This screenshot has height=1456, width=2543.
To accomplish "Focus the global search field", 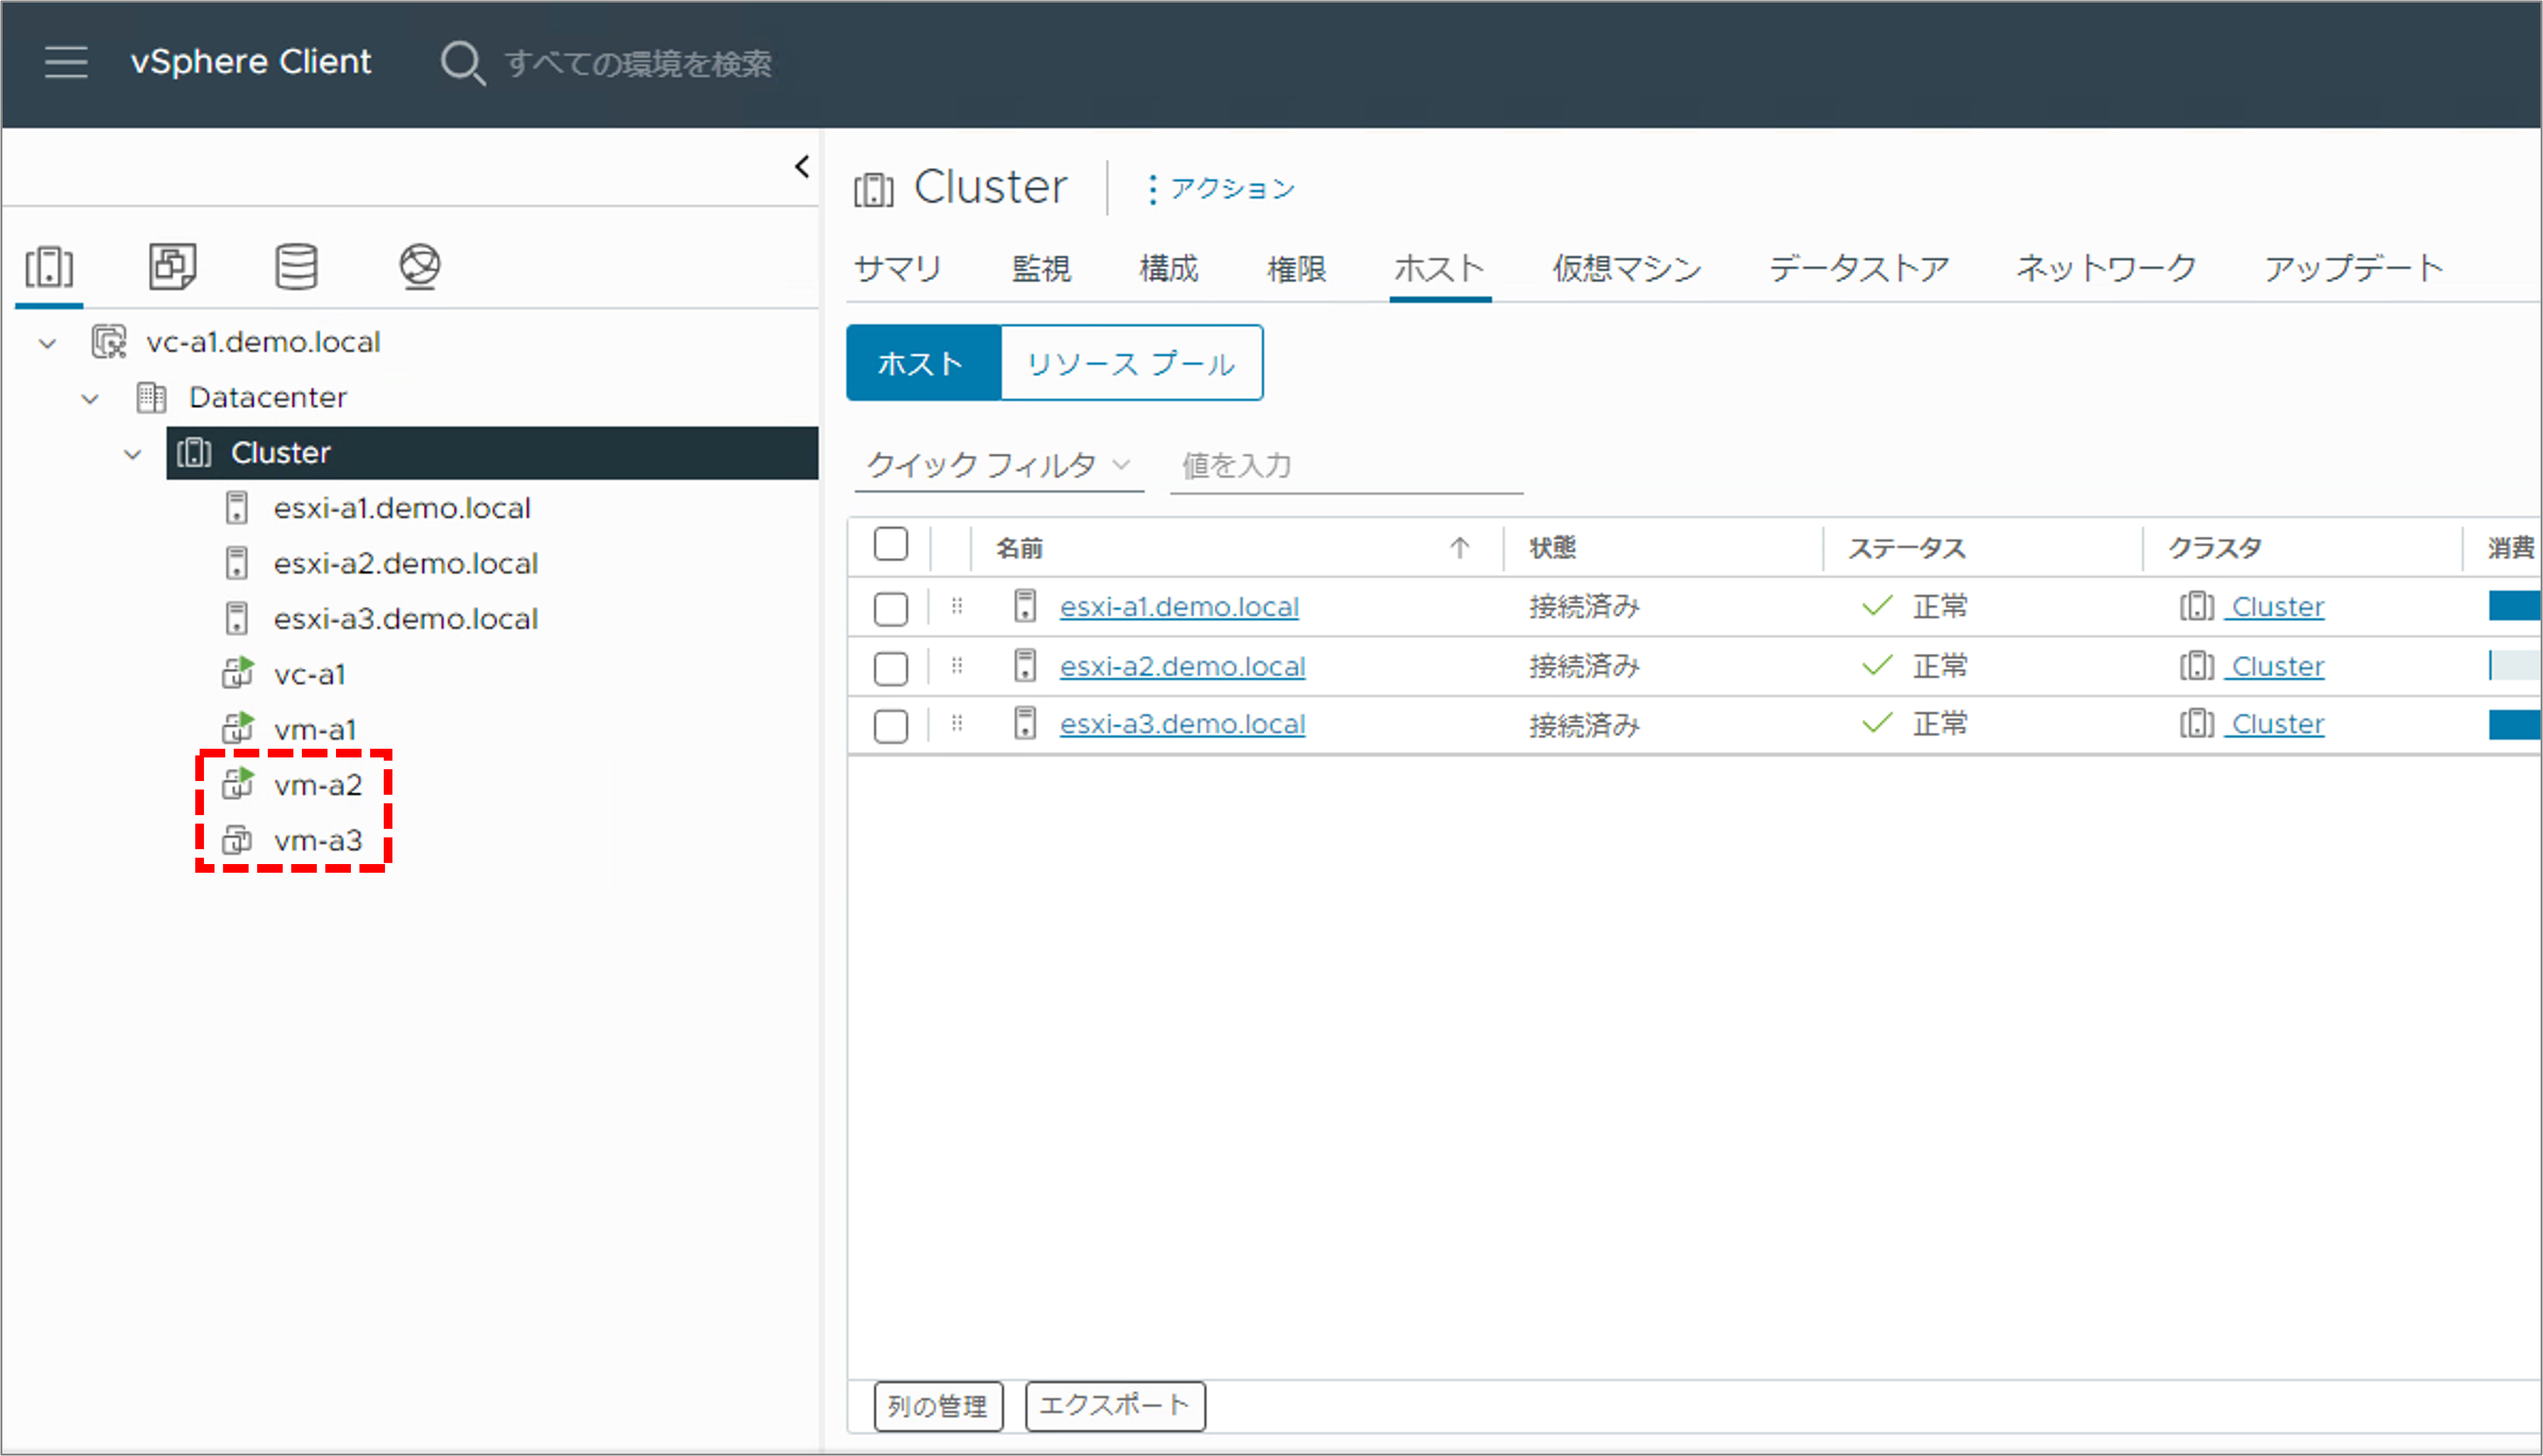I will [x=638, y=64].
